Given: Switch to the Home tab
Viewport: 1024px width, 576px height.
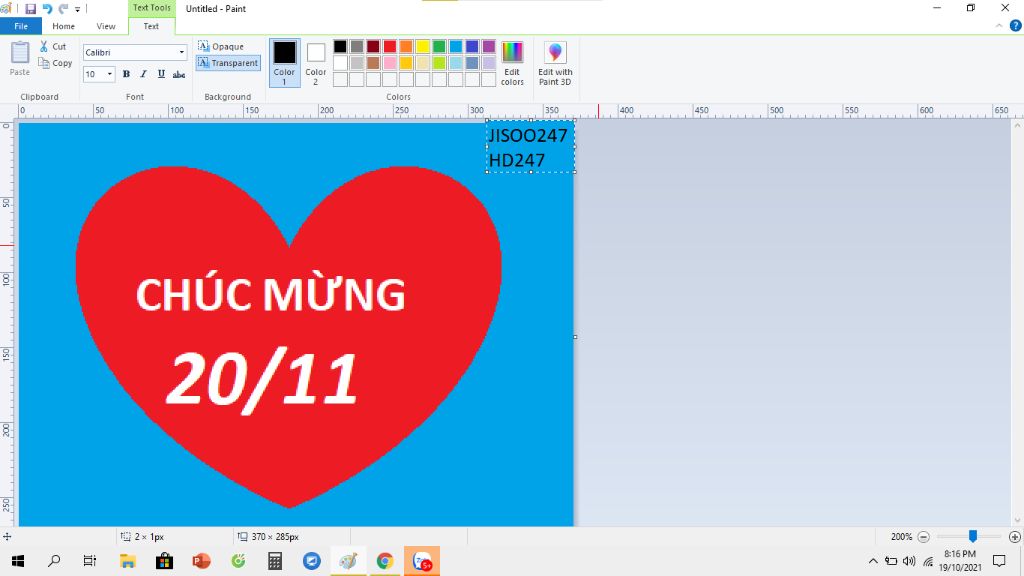Looking at the screenshot, I should point(63,26).
